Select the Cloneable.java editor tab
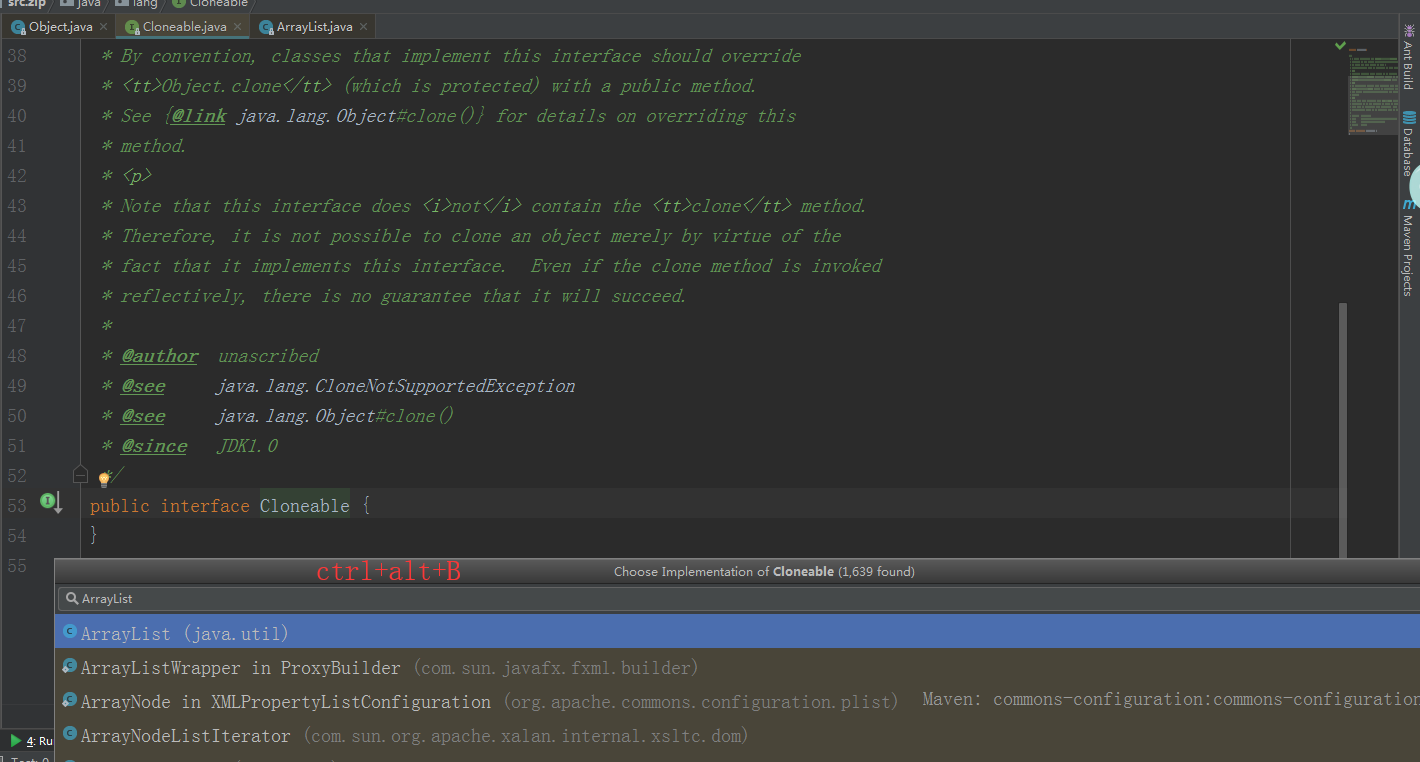This screenshot has height=762, width=1420. pyautogui.click(x=184, y=26)
